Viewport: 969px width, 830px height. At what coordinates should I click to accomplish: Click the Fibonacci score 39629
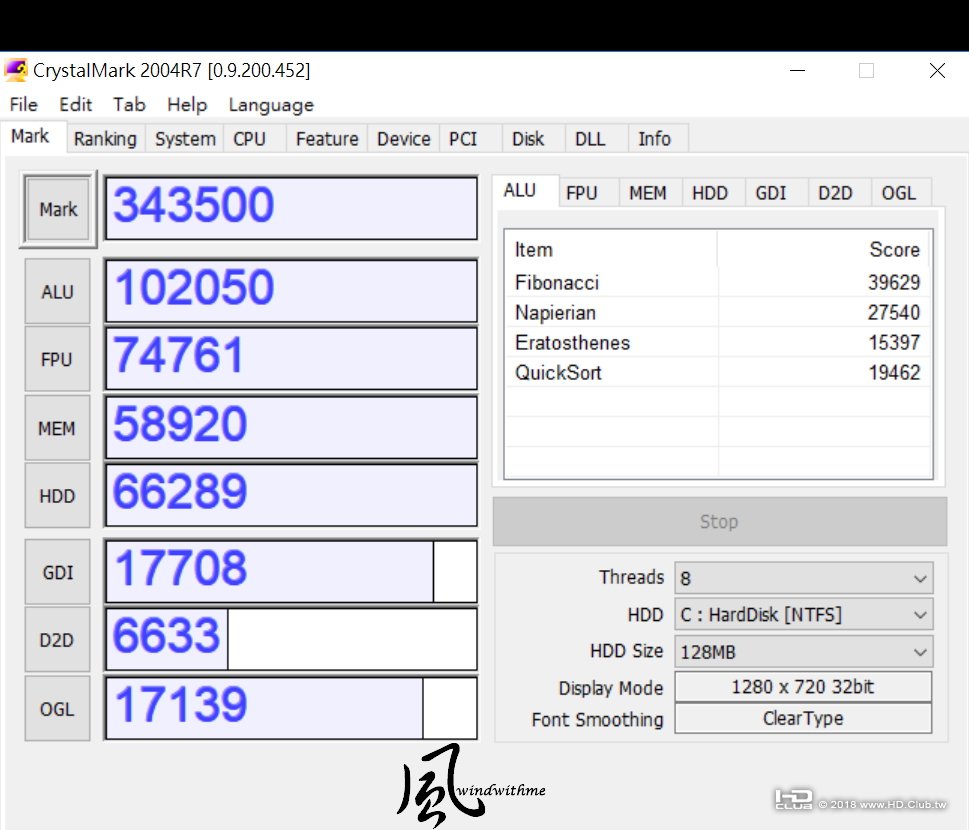(x=894, y=282)
